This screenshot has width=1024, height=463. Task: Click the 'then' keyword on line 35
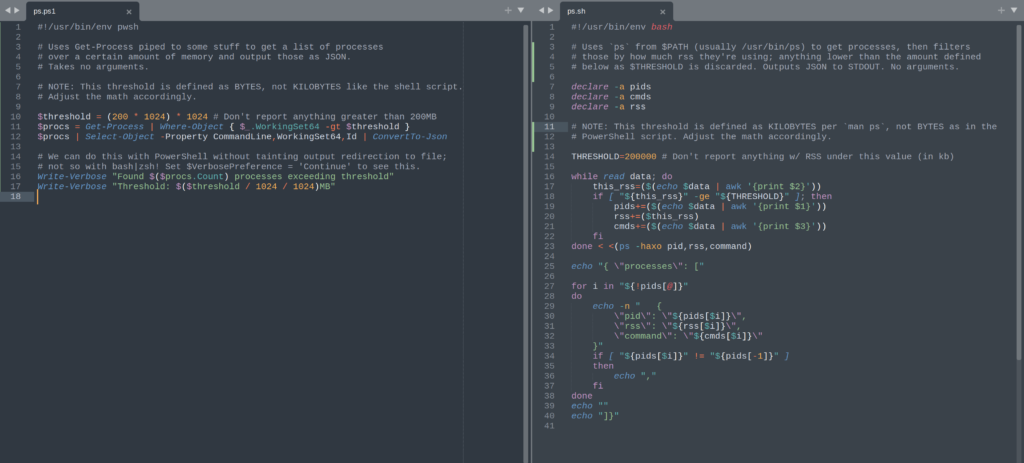(603, 366)
